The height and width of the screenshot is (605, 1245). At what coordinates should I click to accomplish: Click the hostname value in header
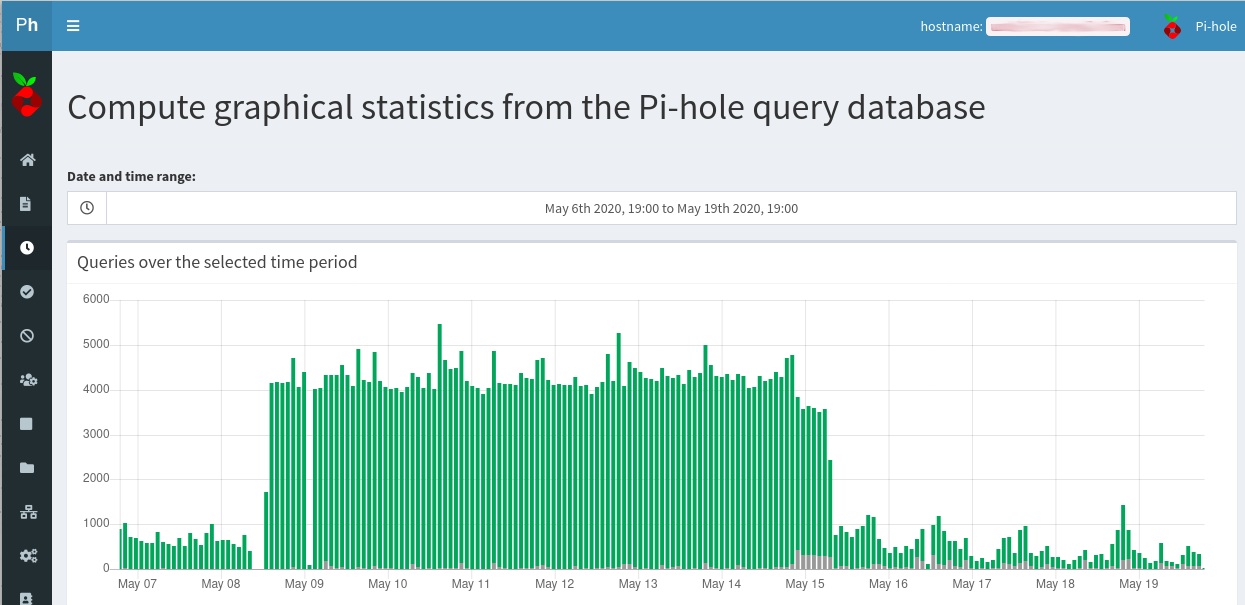[1057, 27]
